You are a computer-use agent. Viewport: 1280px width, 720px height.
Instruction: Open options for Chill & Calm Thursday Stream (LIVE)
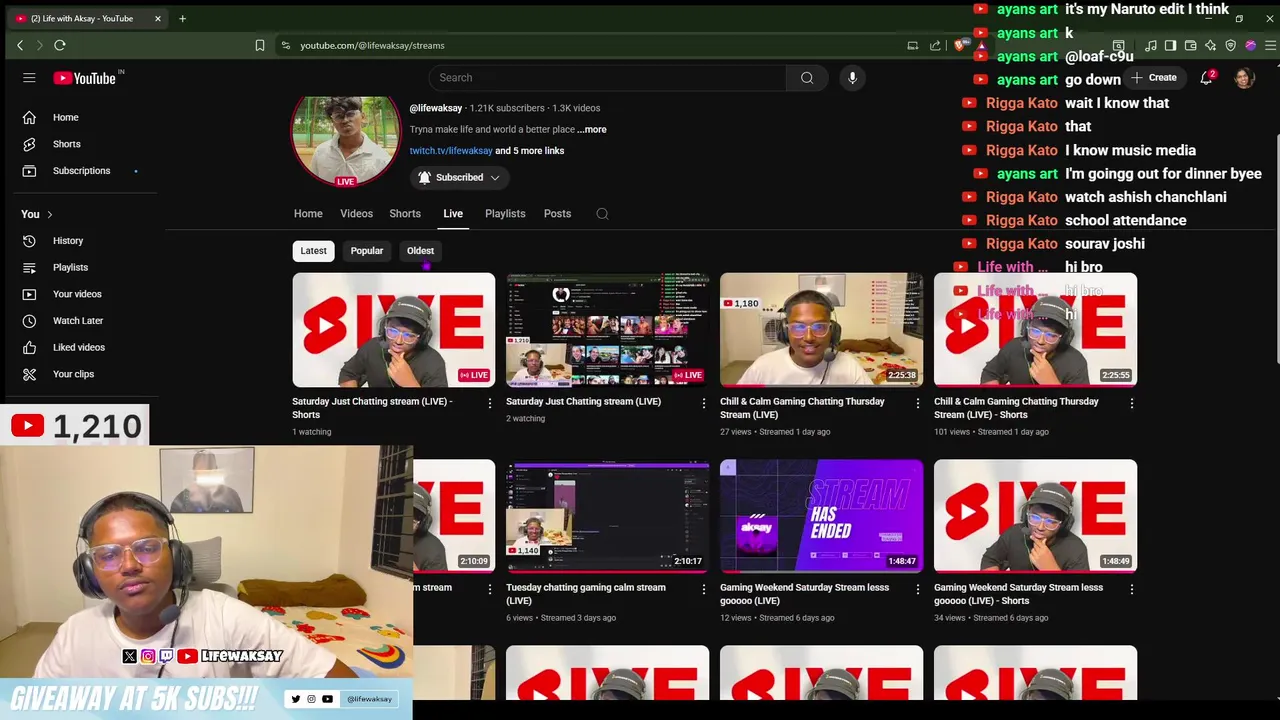coord(917,403)
